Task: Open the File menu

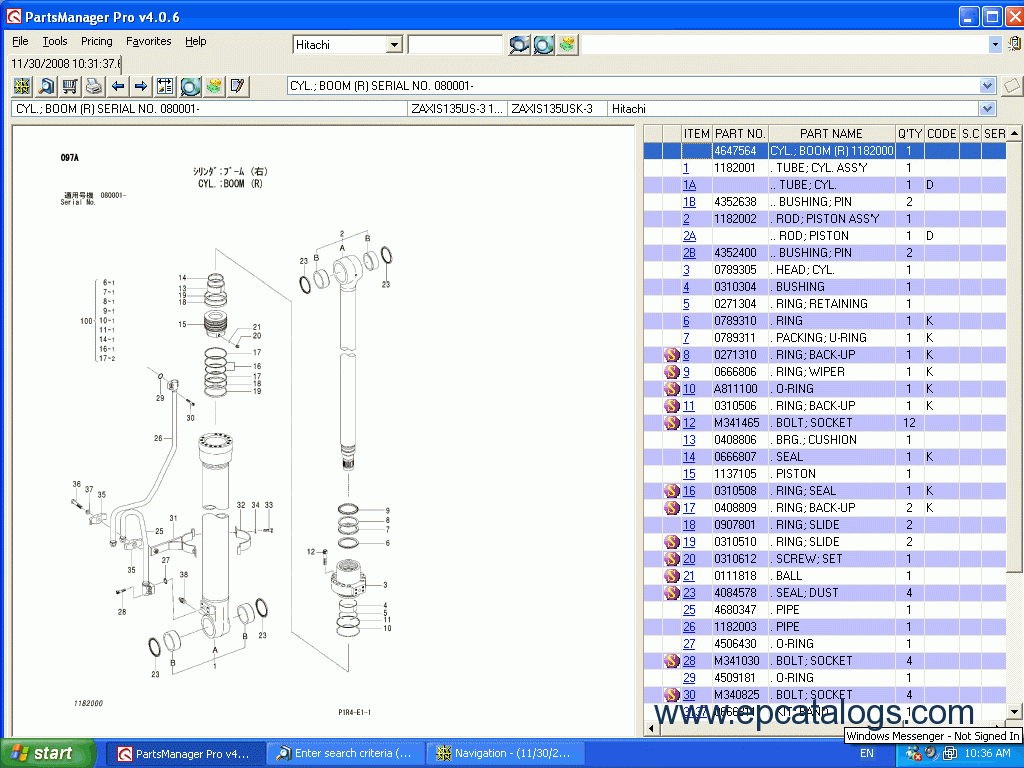Action: tap(20, 41)
